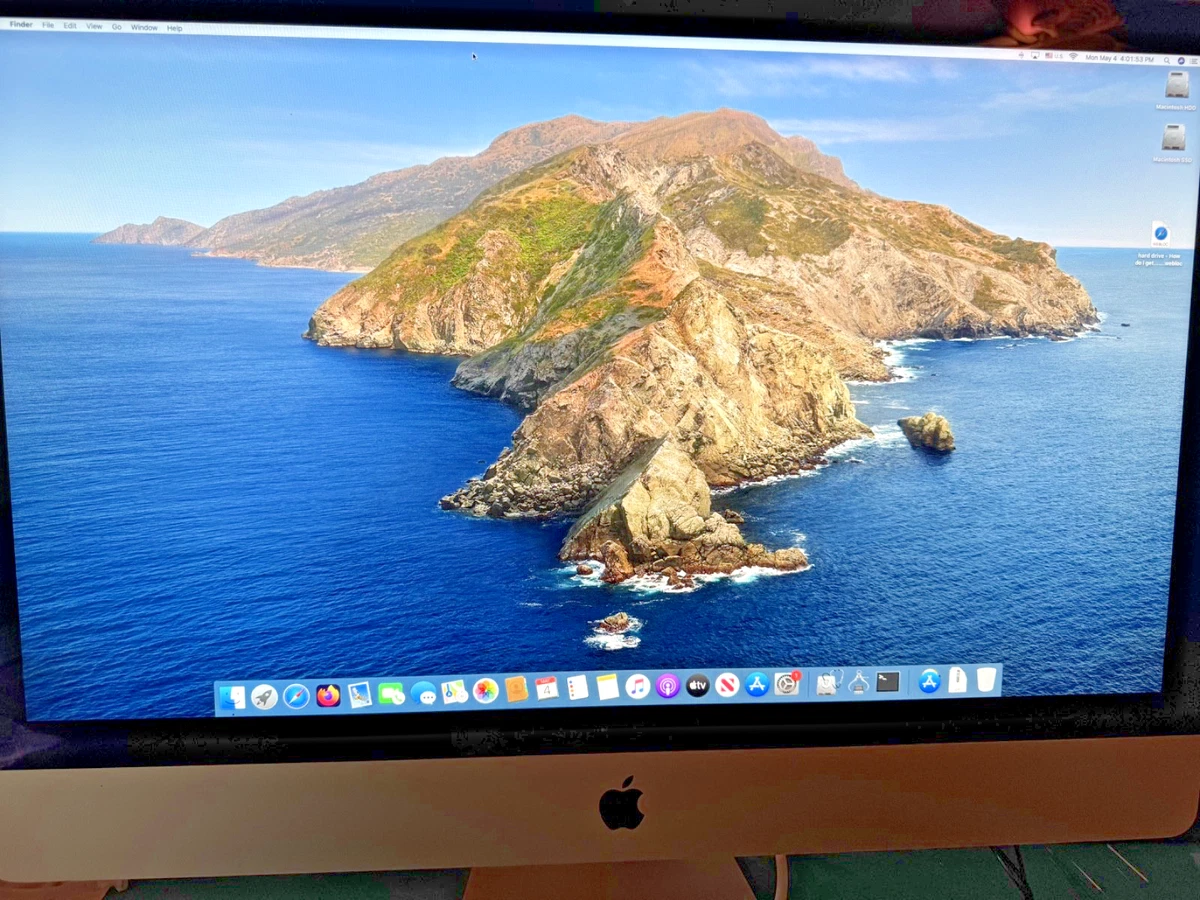Launch Disk Utility from the Dock
The image size is (1200, 900).
click(x=827, y=682)
